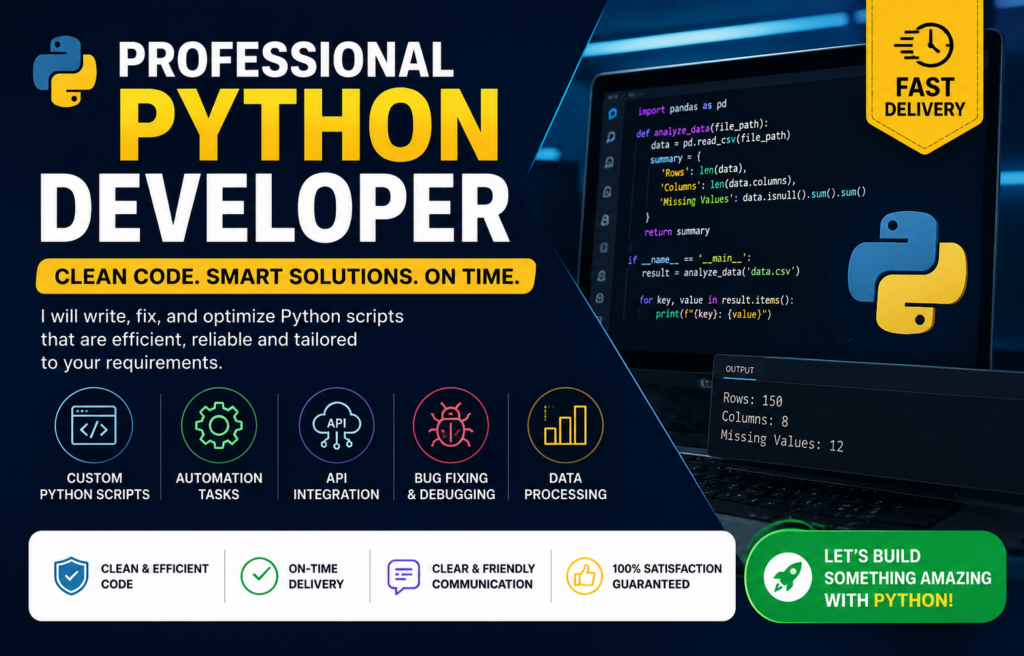The image size is (1024, 656).
Task: Click the "I will write, fix, and optimize" description line
Action: click(222, 316)
